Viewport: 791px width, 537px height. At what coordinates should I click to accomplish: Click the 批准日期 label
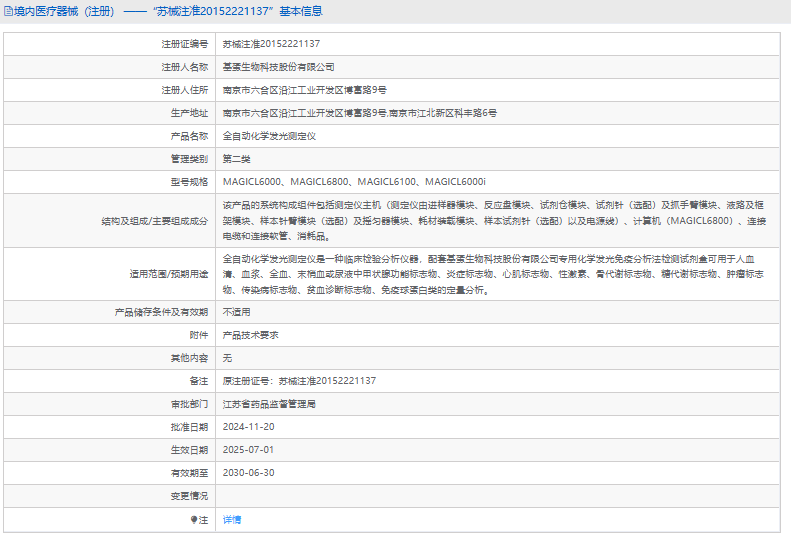tap(189, 427)
